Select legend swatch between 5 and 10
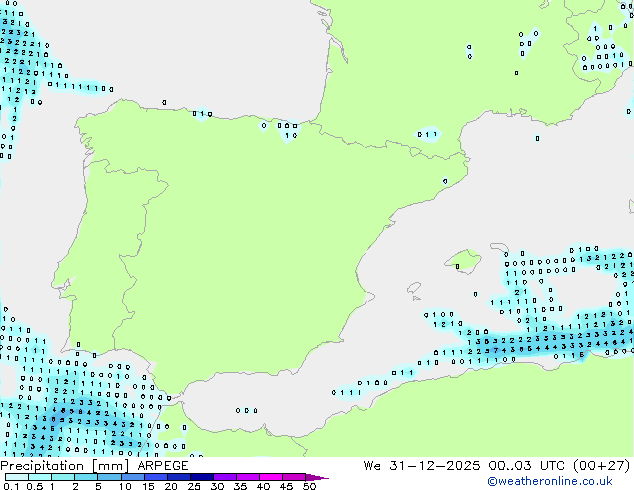Image resolution: width=634 pixels, height=490 pixels. (x=110, y=477)
